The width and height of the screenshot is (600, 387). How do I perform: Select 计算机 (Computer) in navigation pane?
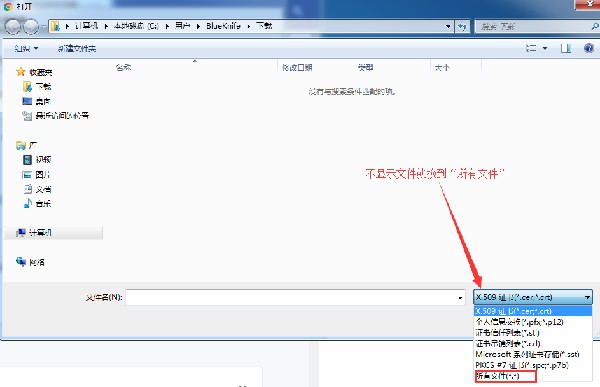40,232
